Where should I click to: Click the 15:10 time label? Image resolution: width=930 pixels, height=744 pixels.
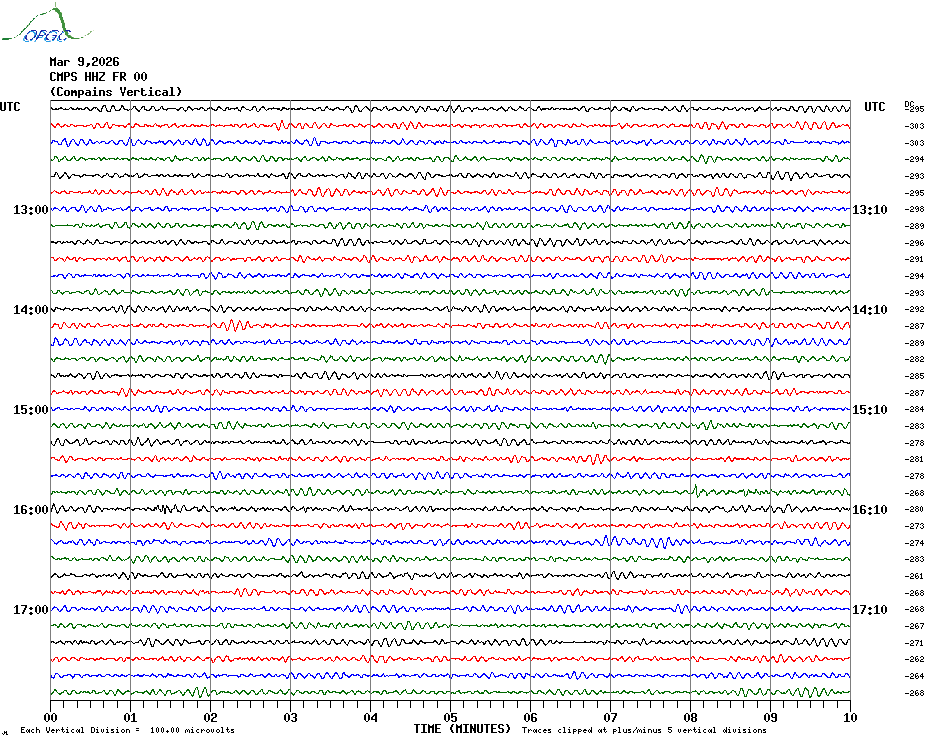tap(870, 410)
